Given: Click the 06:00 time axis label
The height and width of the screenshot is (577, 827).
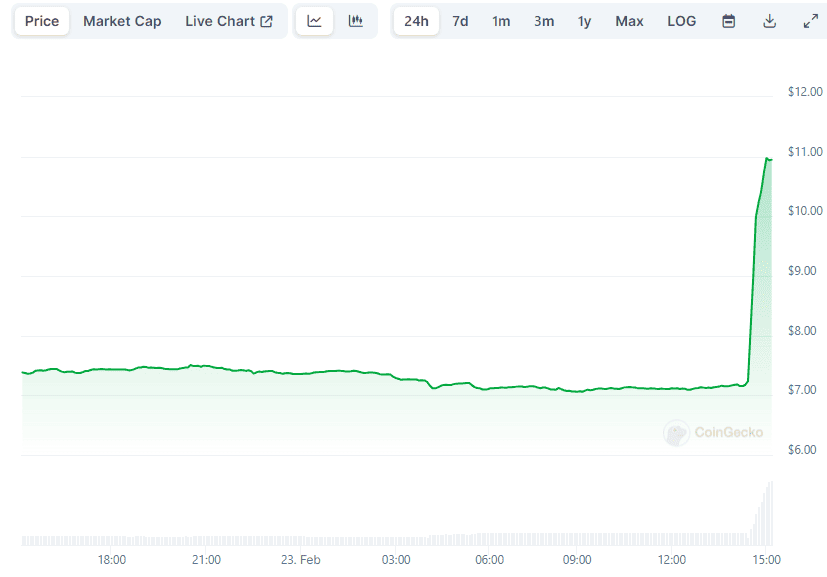Looking at the screenshot, I should (489, 560).
